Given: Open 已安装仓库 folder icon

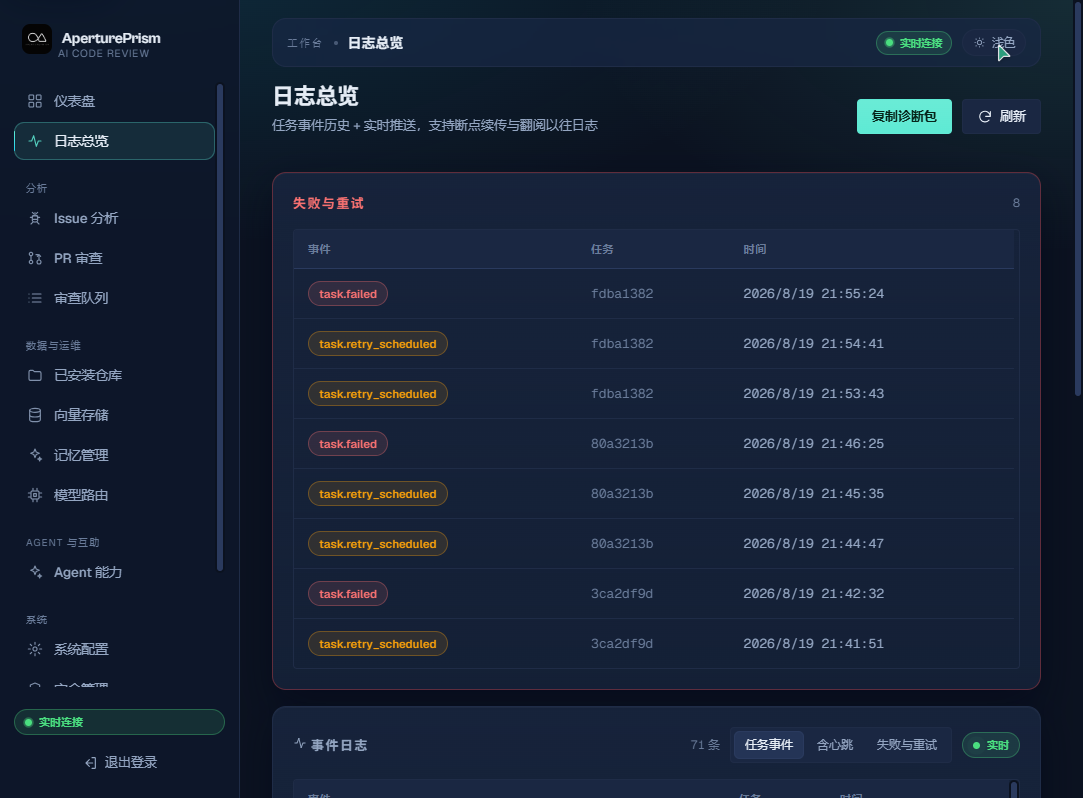Looking at the screenshot, I should tap(35, 376).
